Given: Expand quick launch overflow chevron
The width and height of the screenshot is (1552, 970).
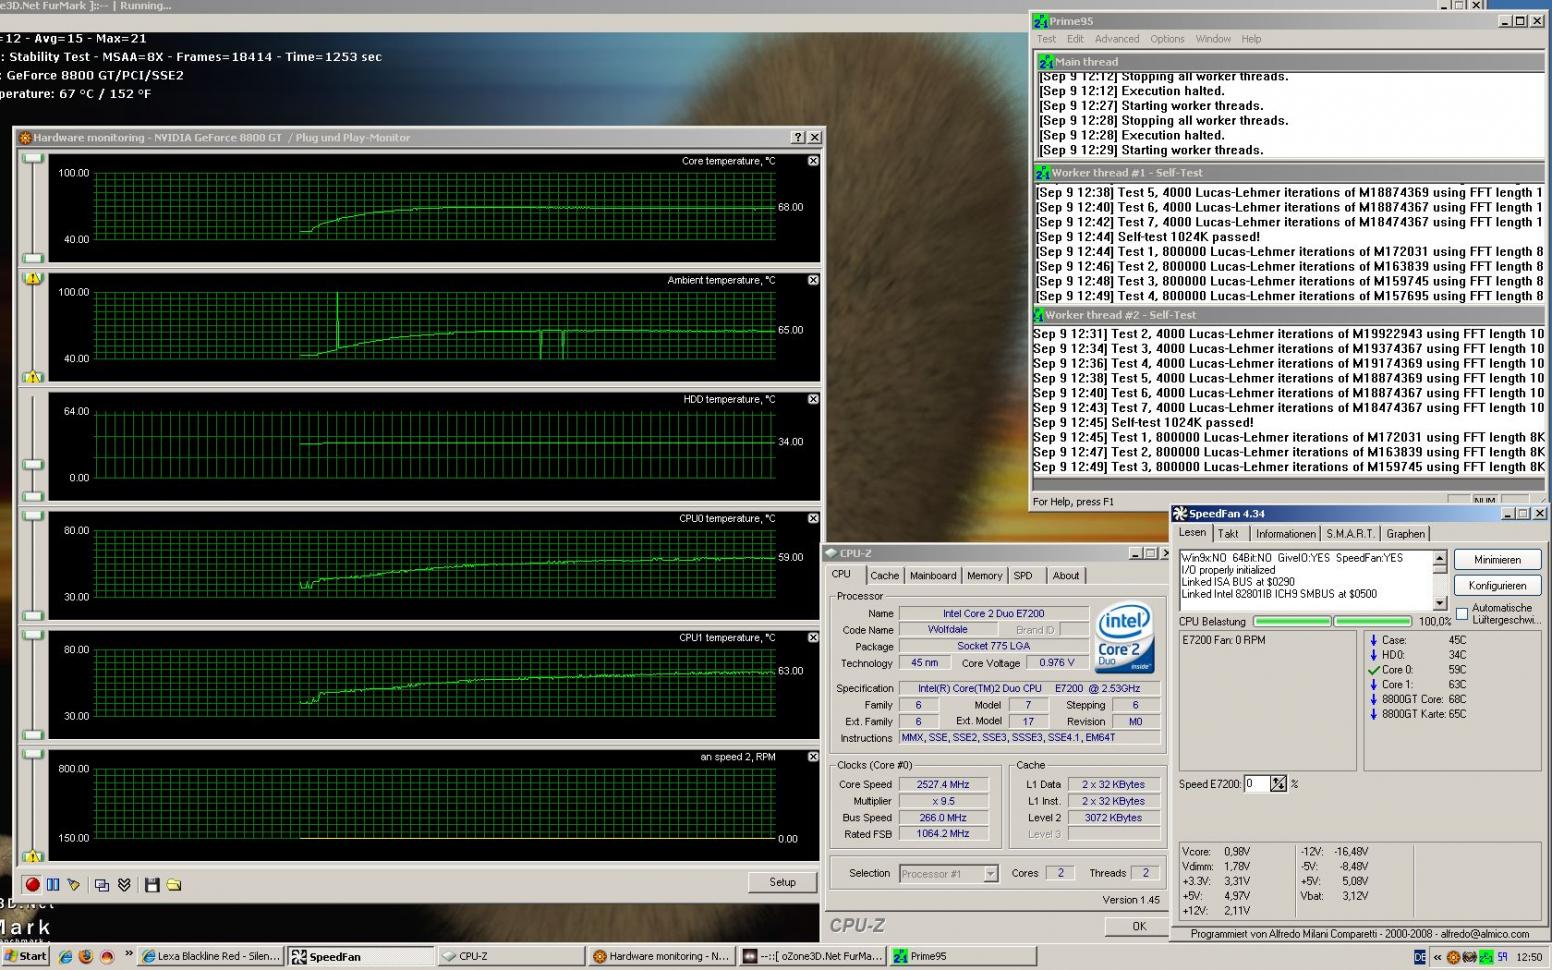Looking at the screenshot, I should [x=128, y=955].
